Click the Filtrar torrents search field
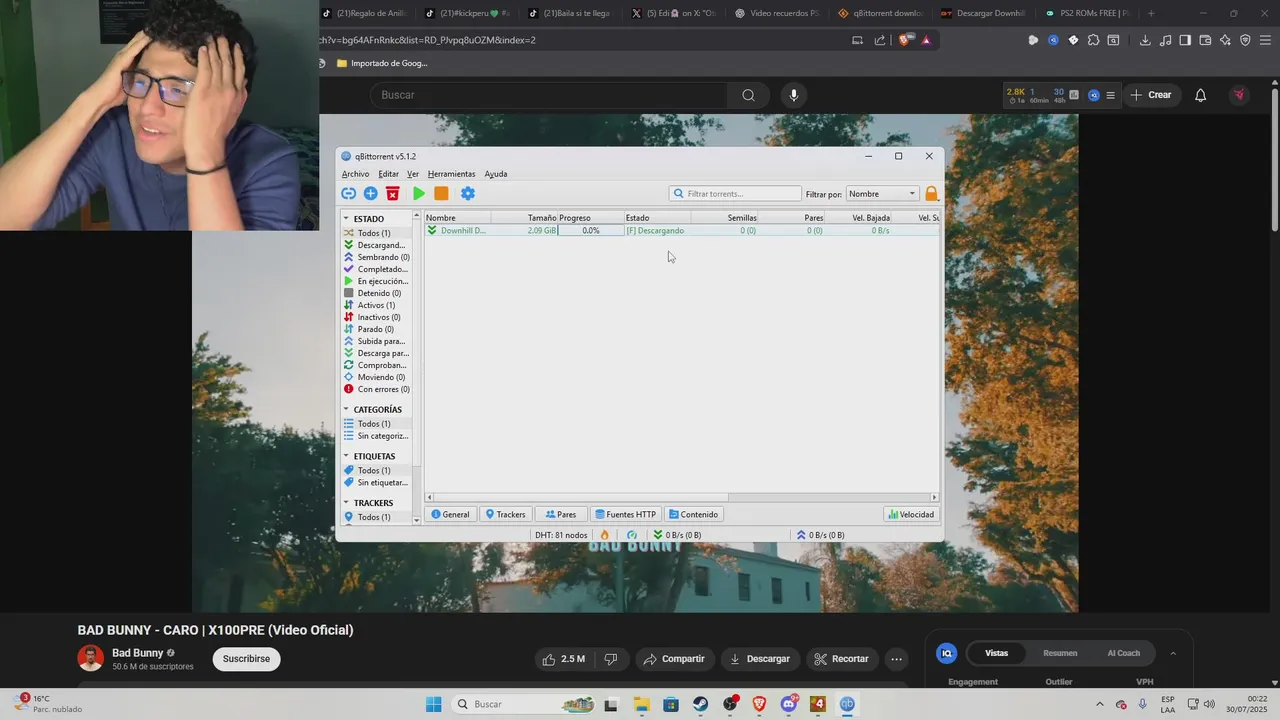Screen dimensions: 1280x720 (x=736, y=194)
